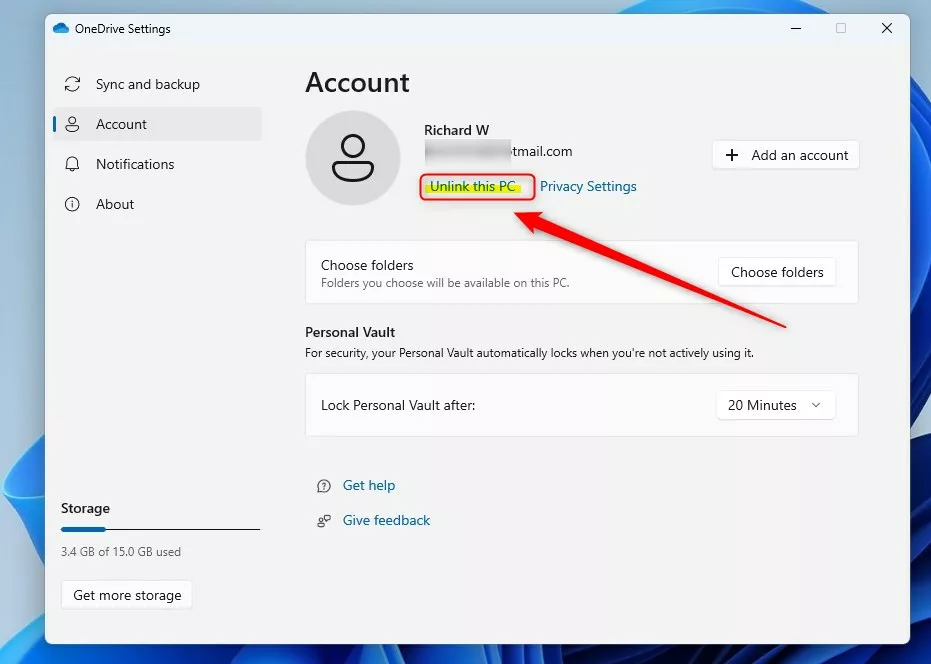Open the Get help link
This screenshot has height=664, width=931.
(369, 485)
